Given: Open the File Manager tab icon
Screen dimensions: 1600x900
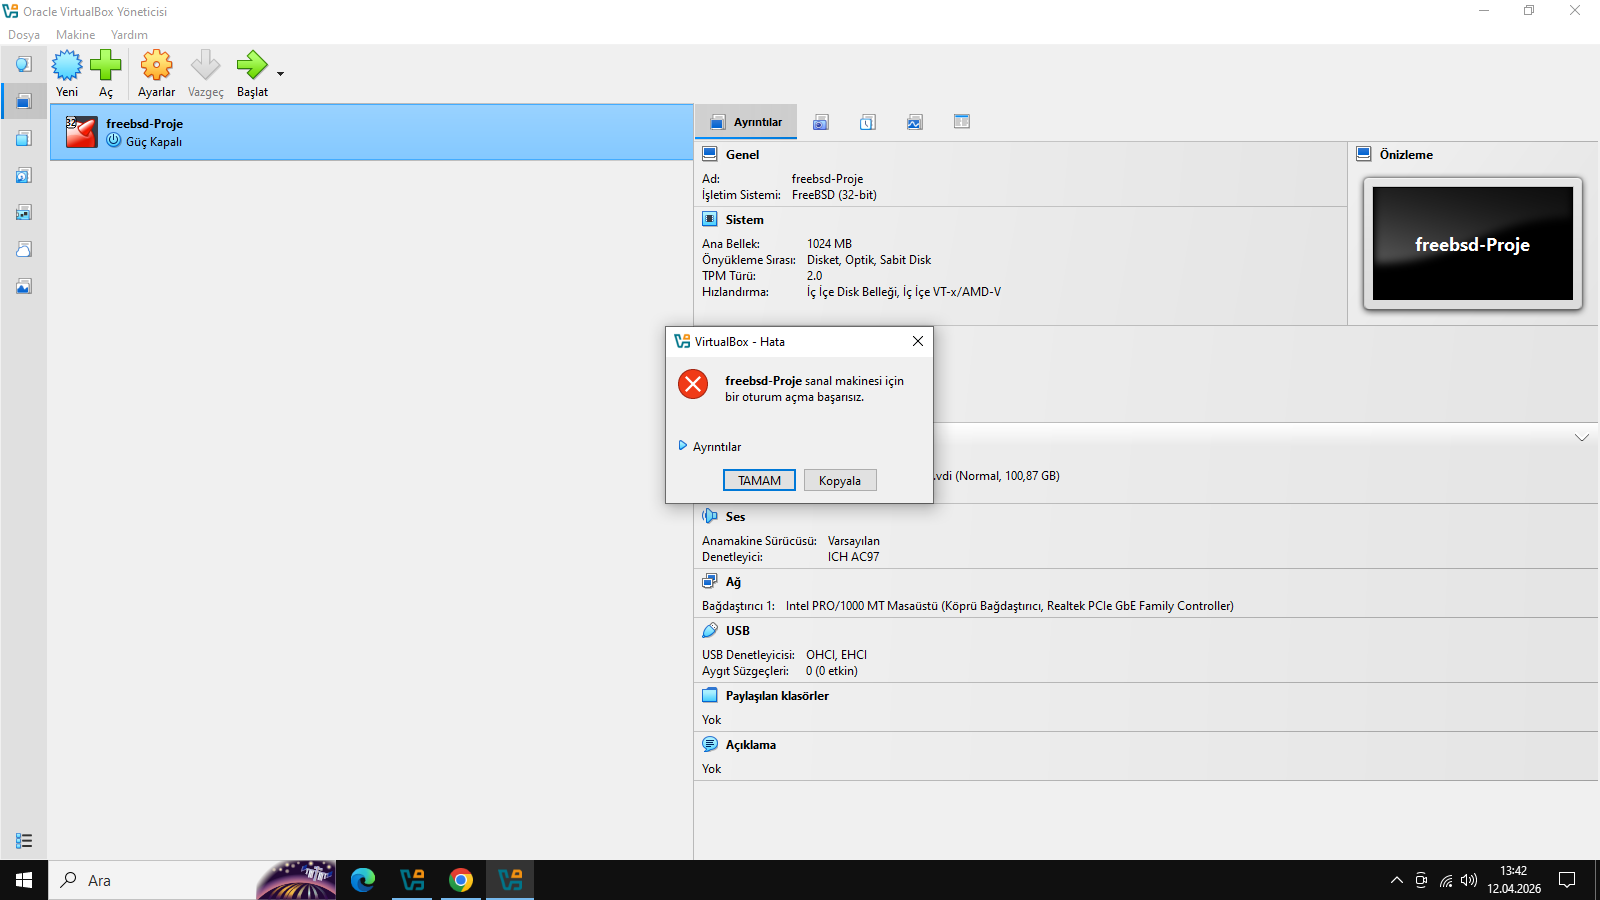Looking at the screenshot, I should click(x=962, y=122).
